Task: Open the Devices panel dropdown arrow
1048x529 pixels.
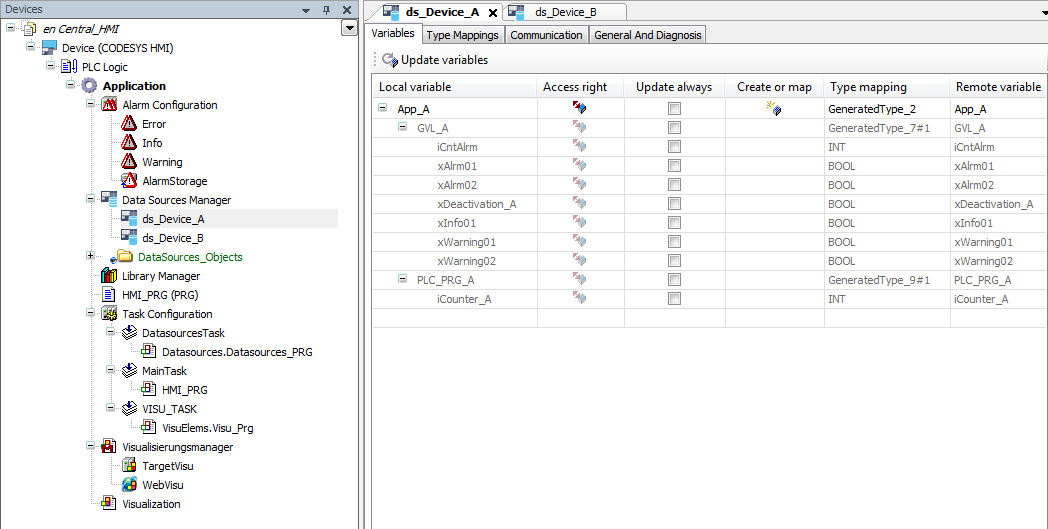Action: pyautogui.click(x=349, y=28)
